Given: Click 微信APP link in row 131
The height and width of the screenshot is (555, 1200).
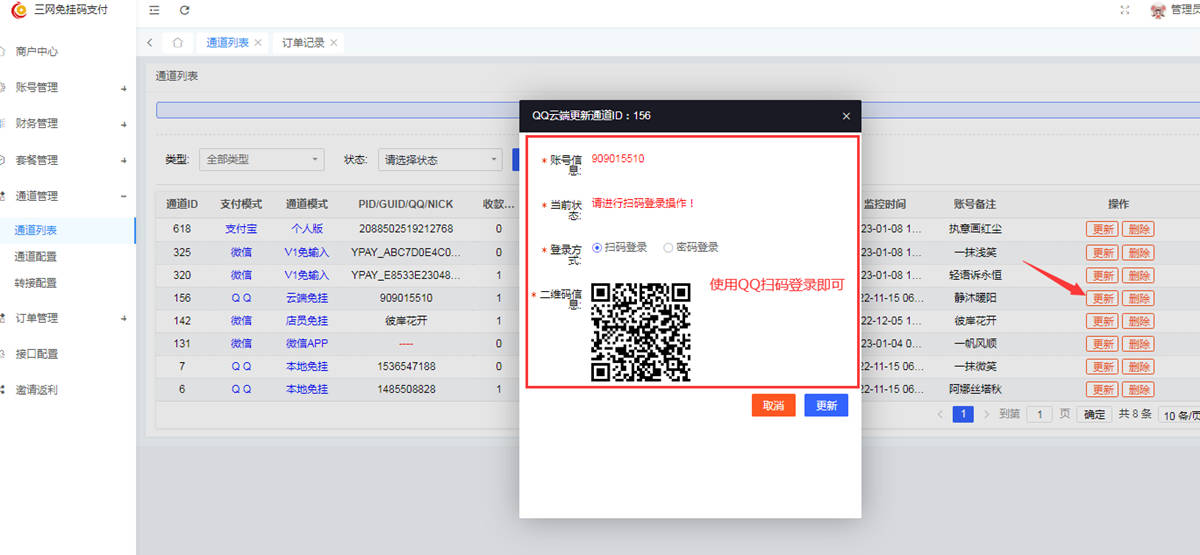Looking at the screenshot, I should [307, 344].
